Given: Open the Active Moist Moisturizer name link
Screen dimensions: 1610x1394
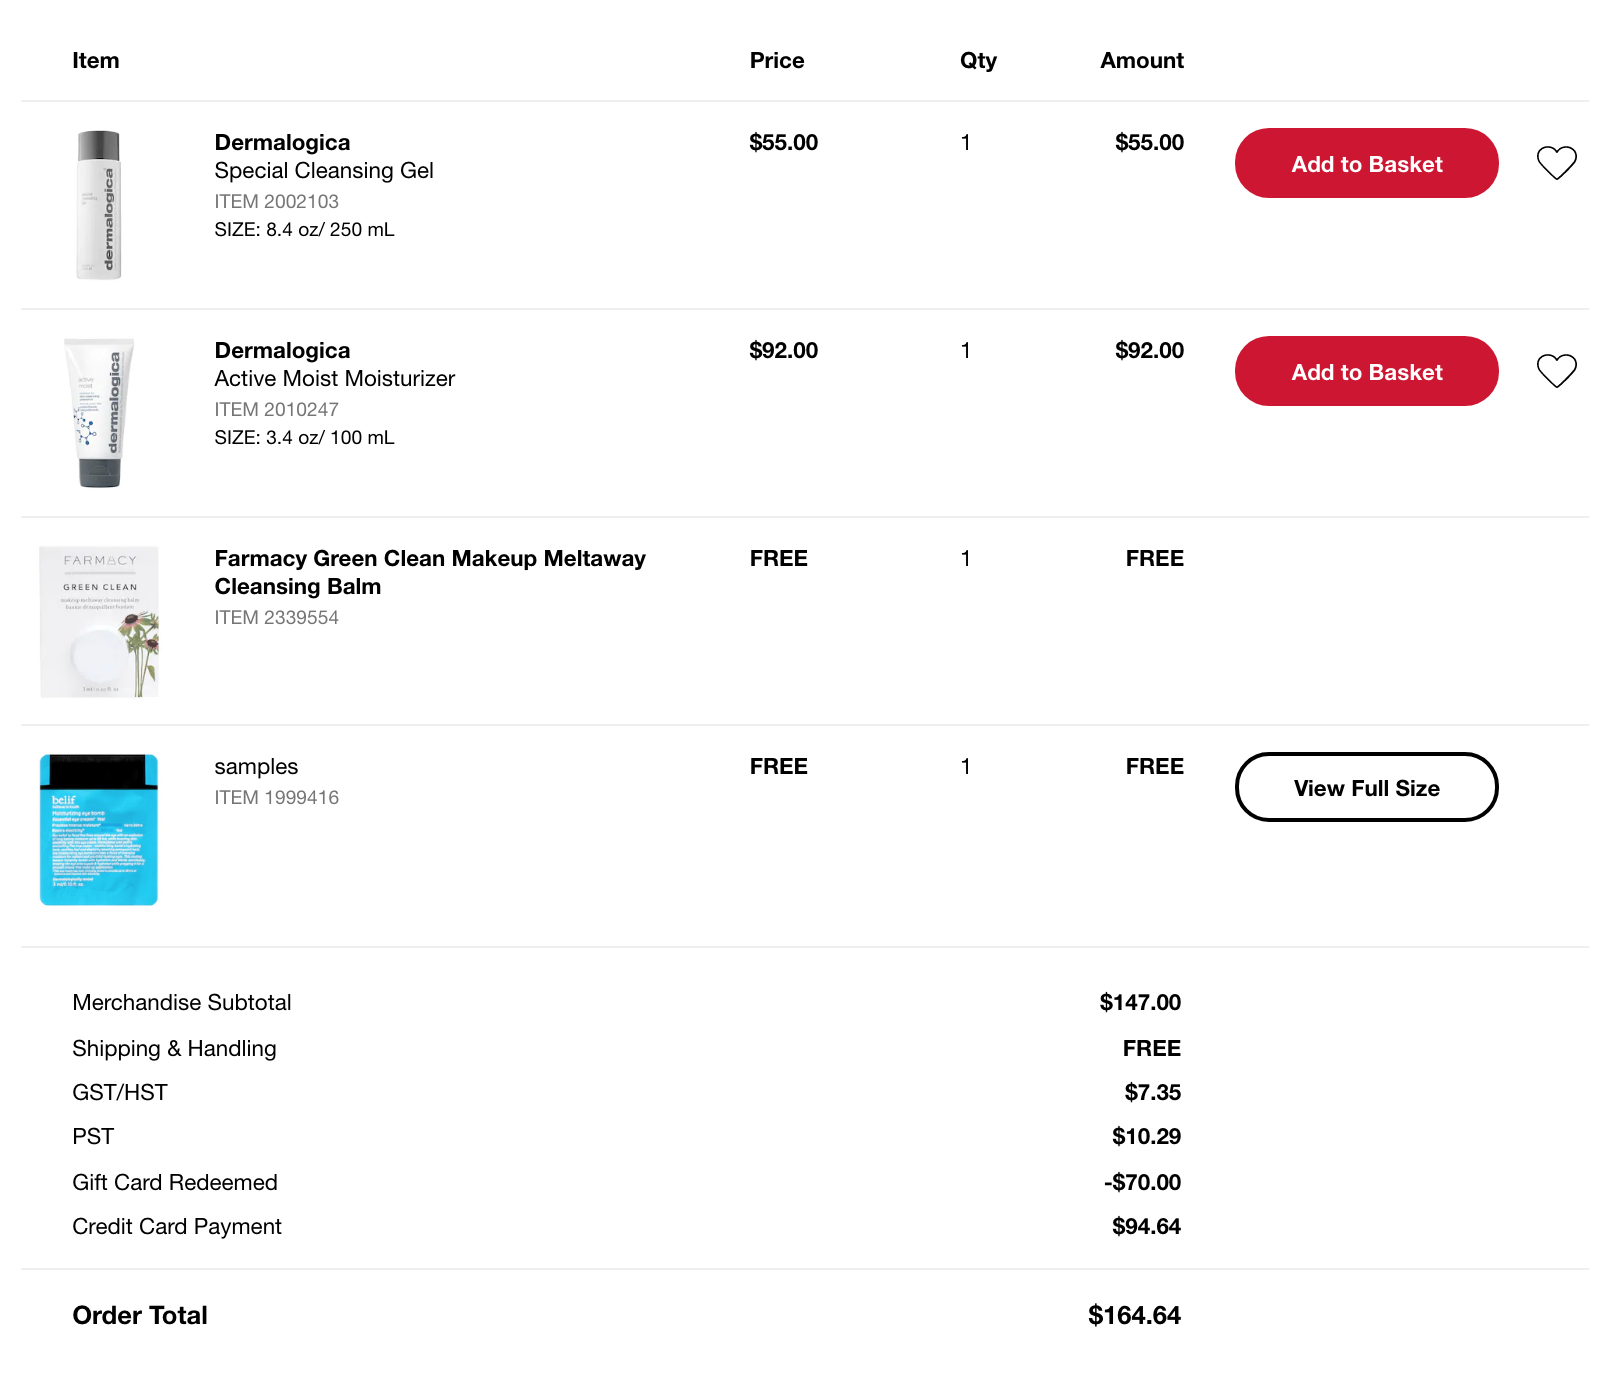Looking at the screenshot, I should (x=334, y=364).
